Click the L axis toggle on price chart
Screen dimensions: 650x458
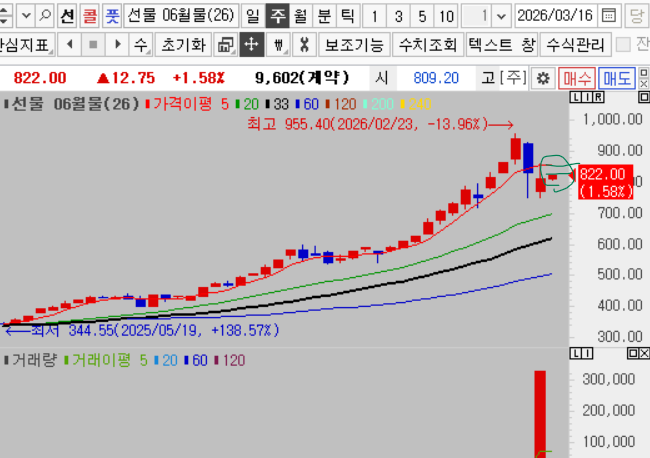[575, 97]
